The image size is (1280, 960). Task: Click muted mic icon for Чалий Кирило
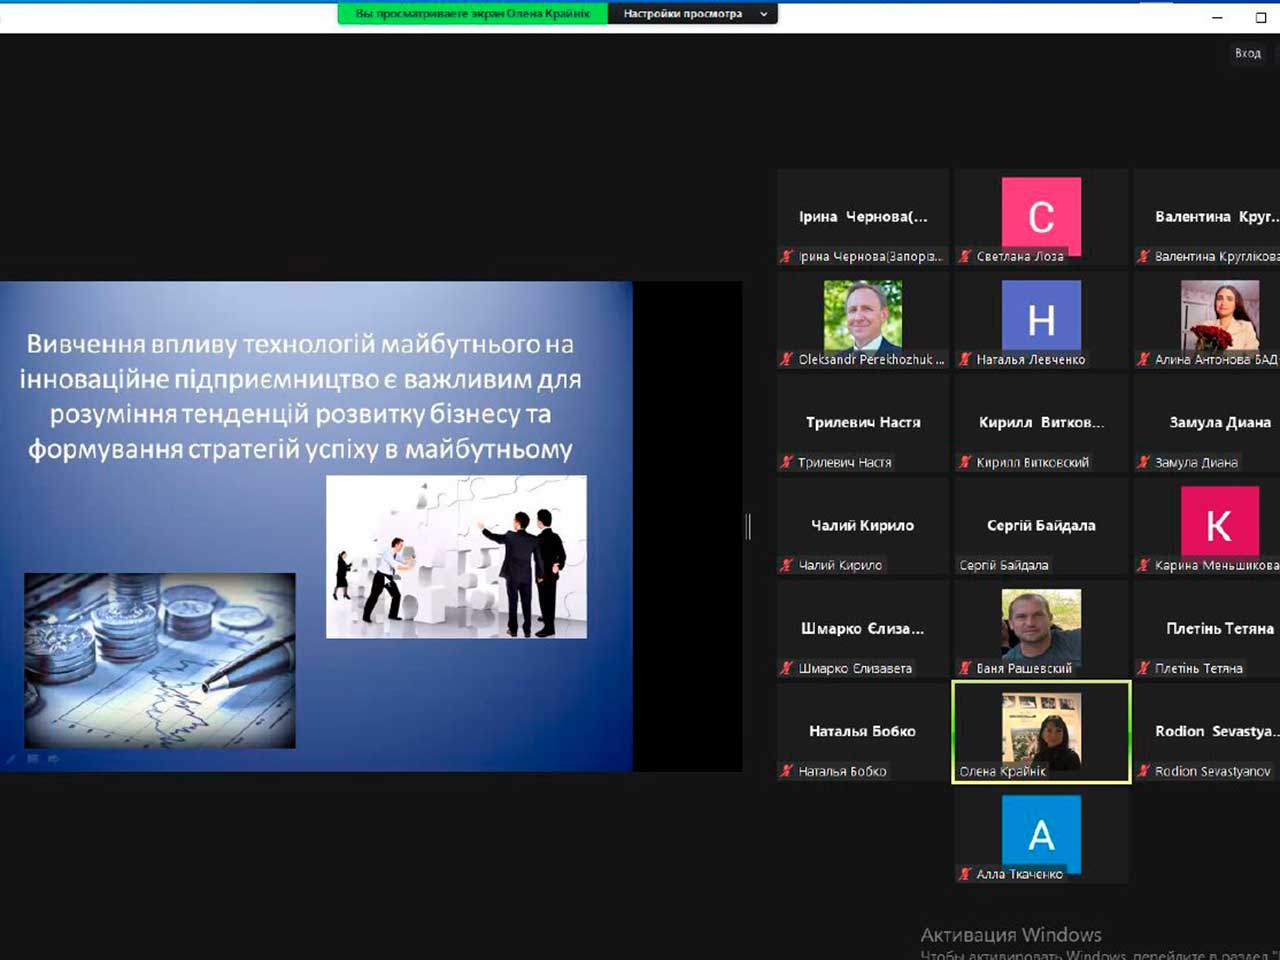[x=787, y=566]
